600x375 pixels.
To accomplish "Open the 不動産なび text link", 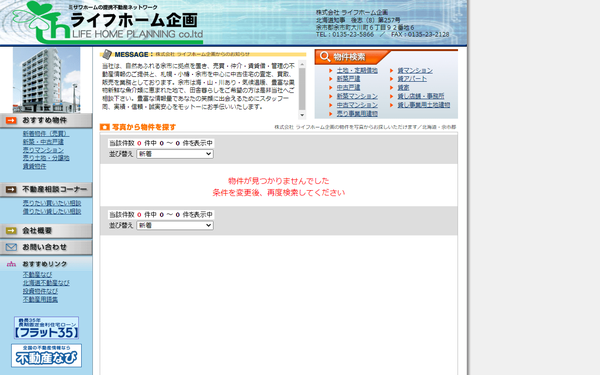I will 38,275.
